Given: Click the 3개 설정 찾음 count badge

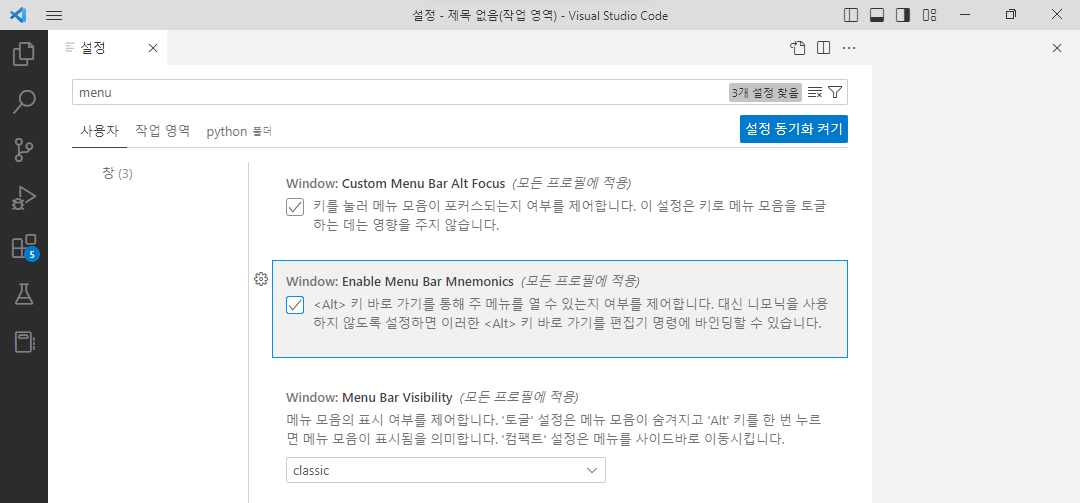Looking at the screenshot, I should coord(766,92).
